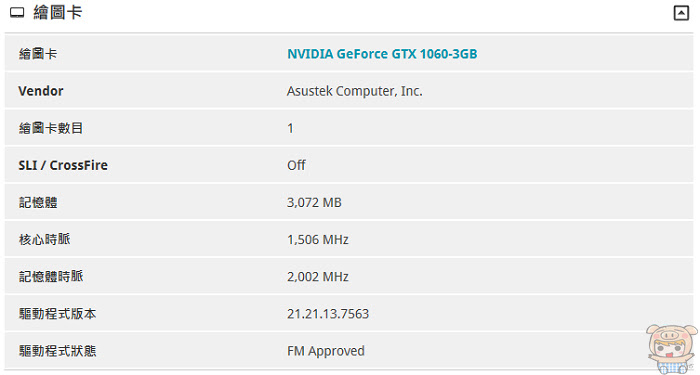Click Asustek Computer, Inc. vendor value
The width and height of the screenshot is (700, 375).
pyautogui.click(x=354, y=91)
